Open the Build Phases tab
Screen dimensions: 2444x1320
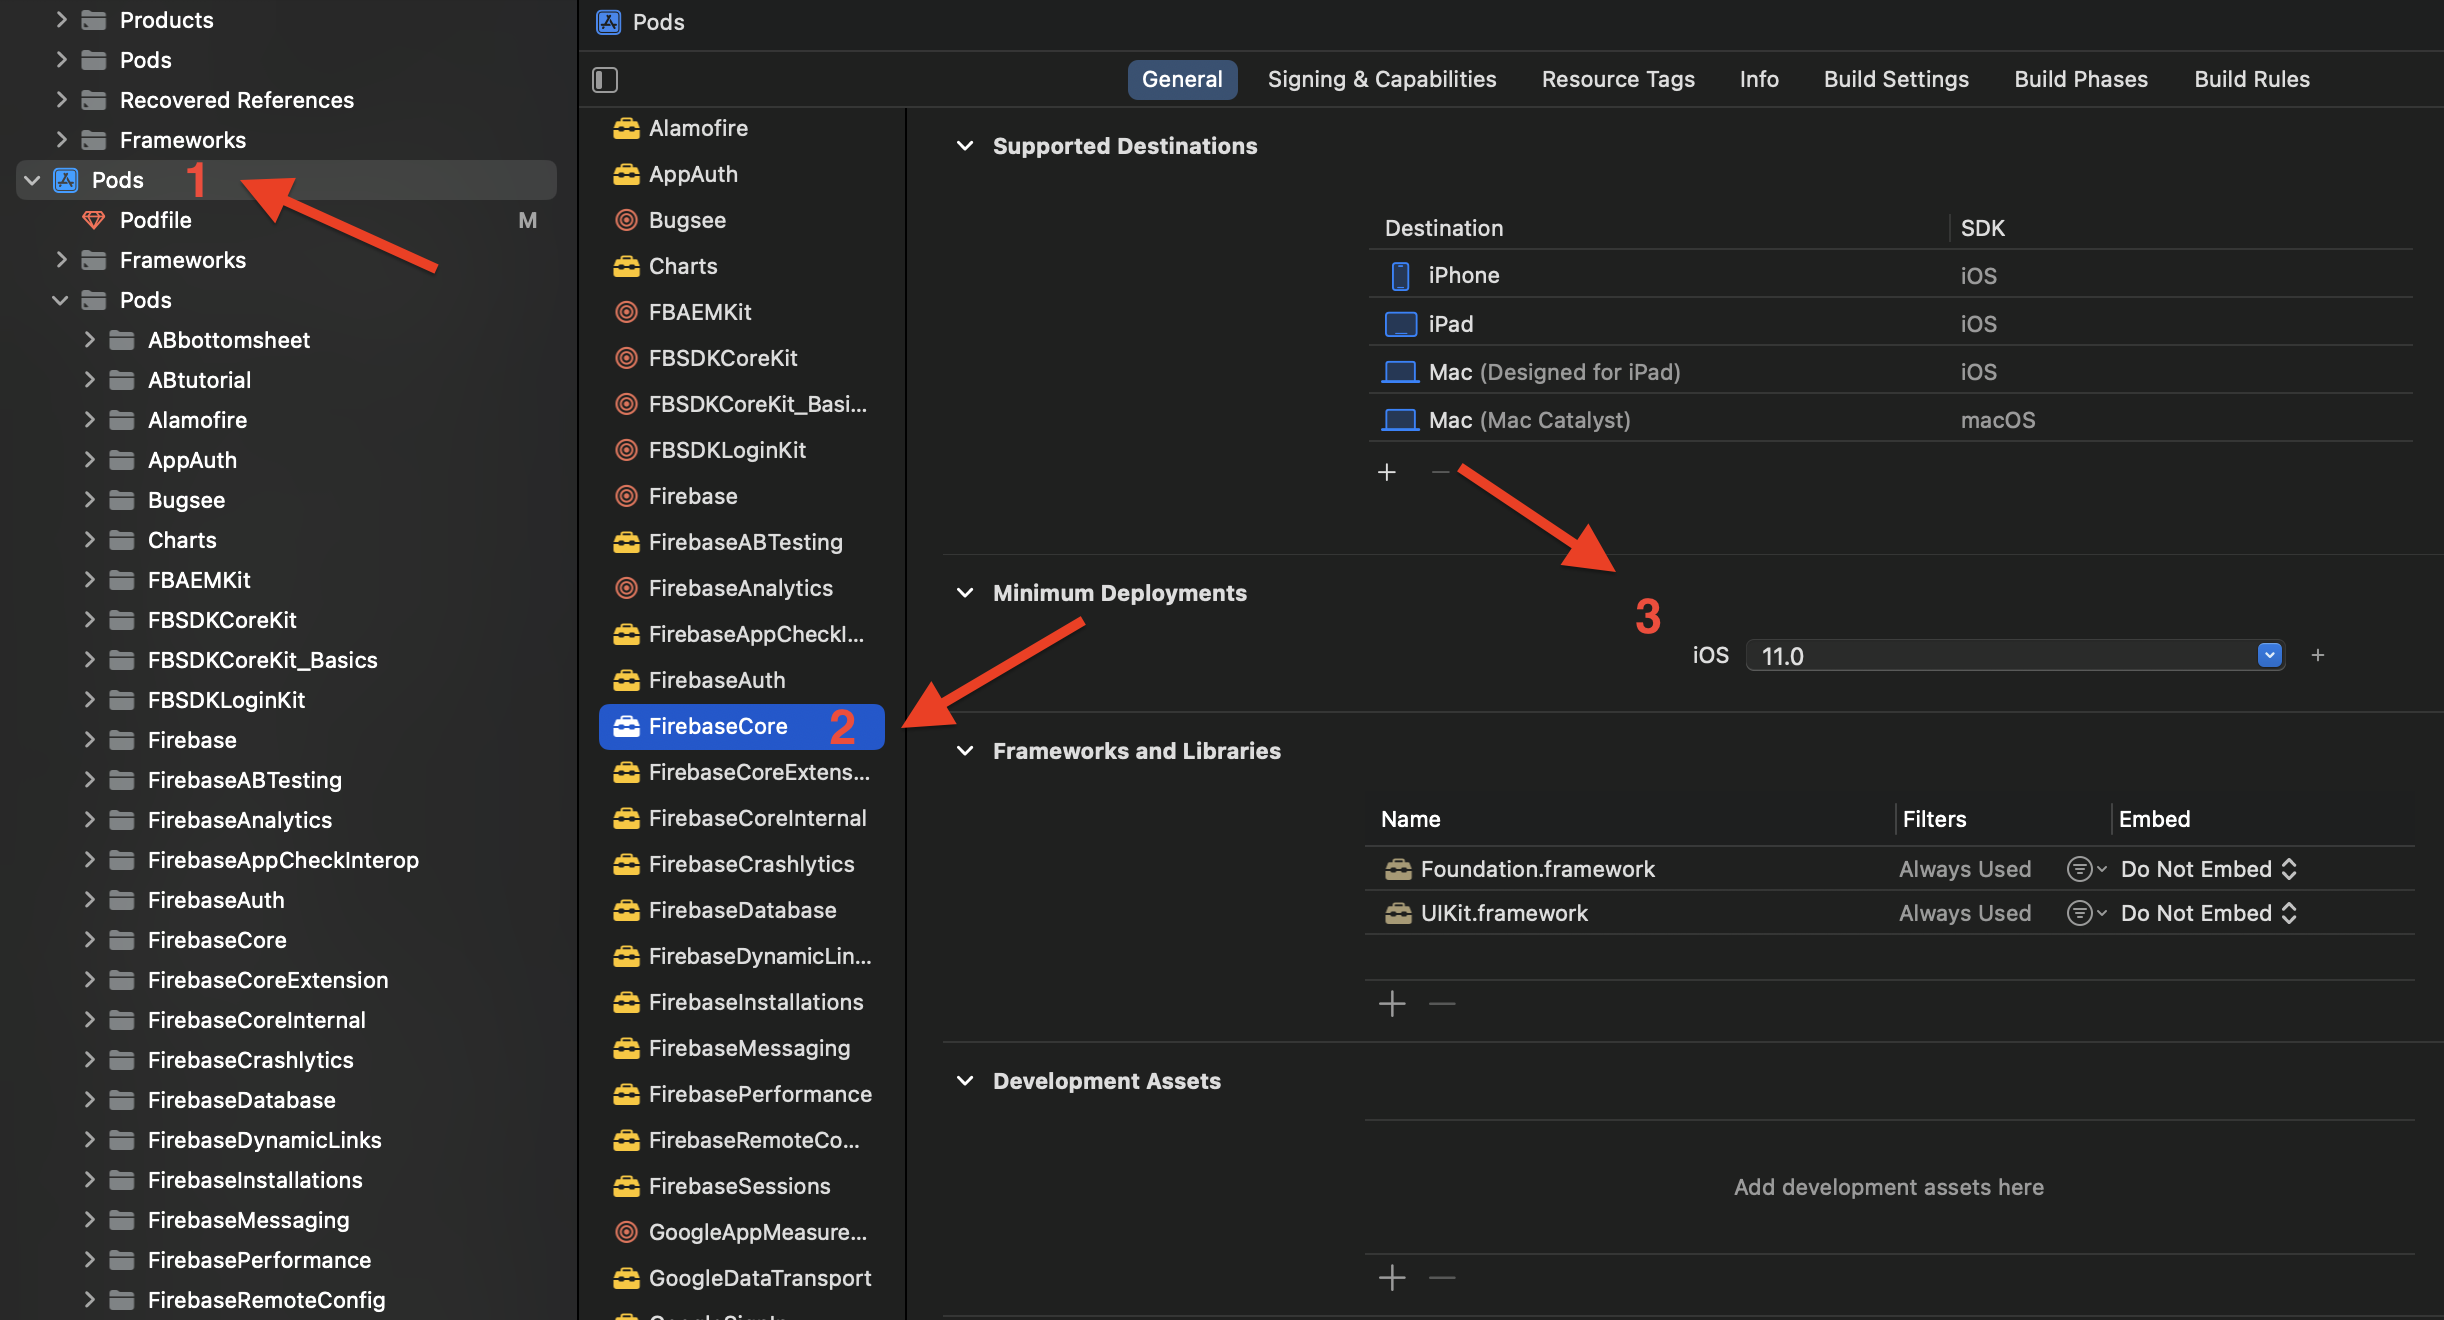pos(2081,79)
